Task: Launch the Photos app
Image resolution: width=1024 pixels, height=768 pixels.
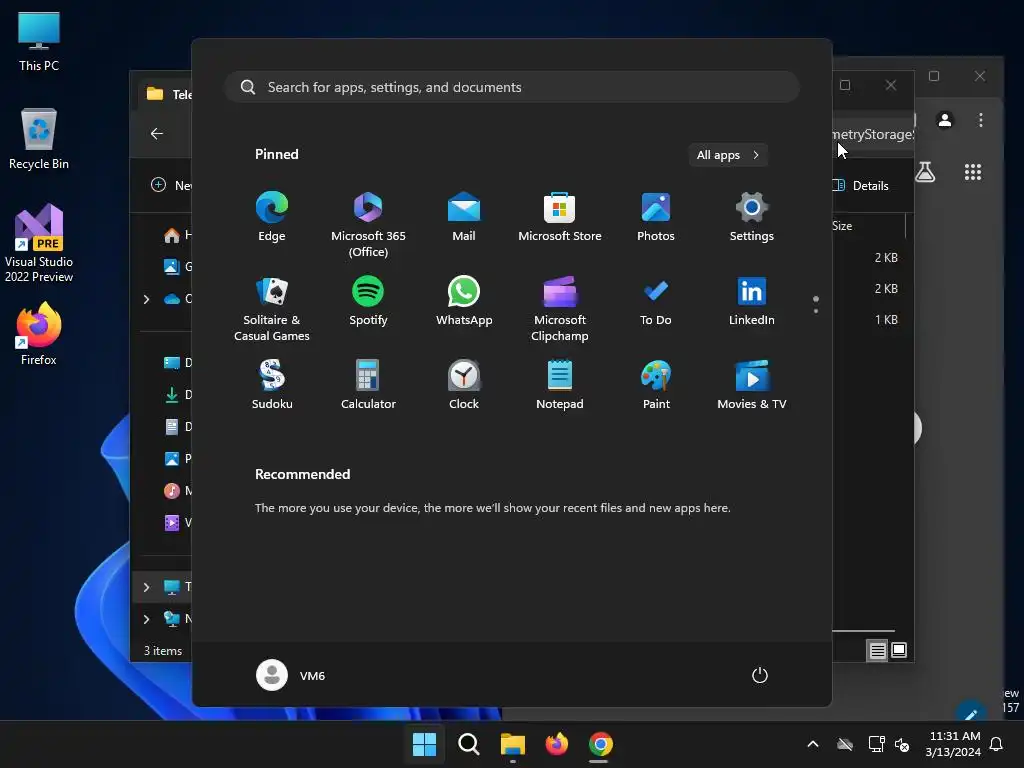Action: [656, 217]
